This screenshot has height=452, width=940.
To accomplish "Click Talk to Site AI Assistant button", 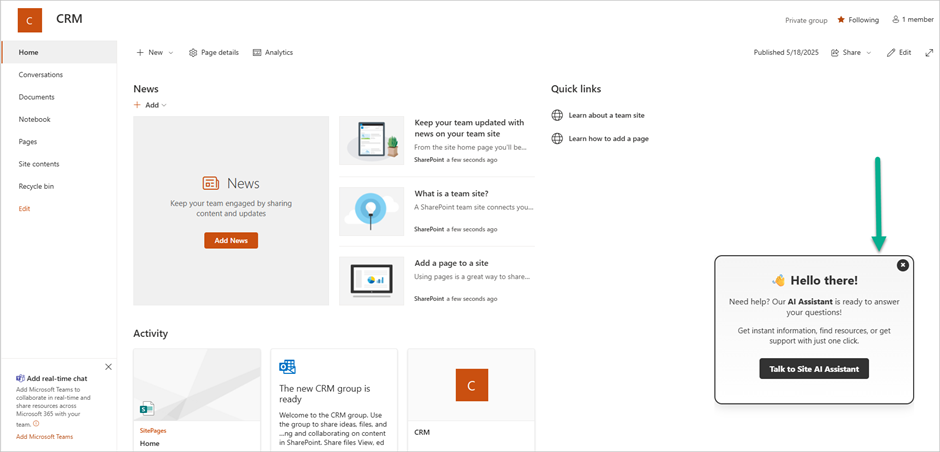I will (814, 369).
